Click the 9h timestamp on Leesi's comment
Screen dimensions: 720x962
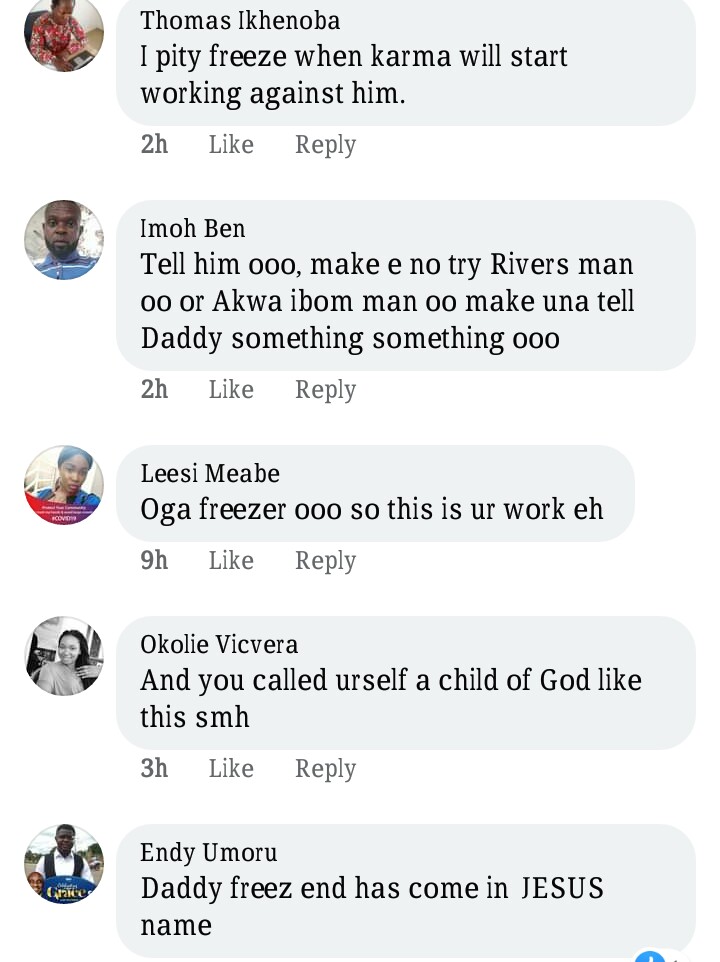[x=154, y=560]
